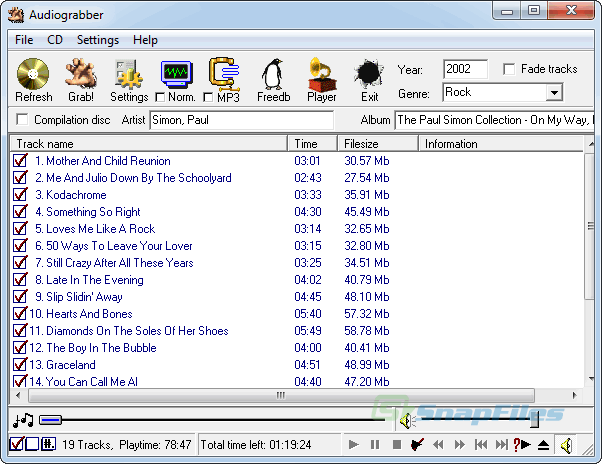Screen dimensions: 602x464
Task: Click the Information column header
Action: point(501,144)
